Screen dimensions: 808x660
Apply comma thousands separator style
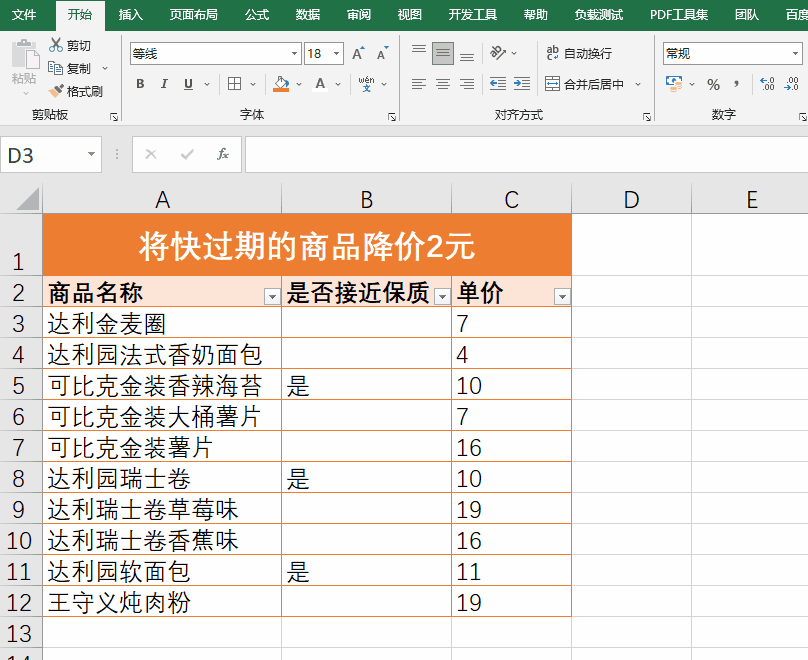[x=737, y=84]
